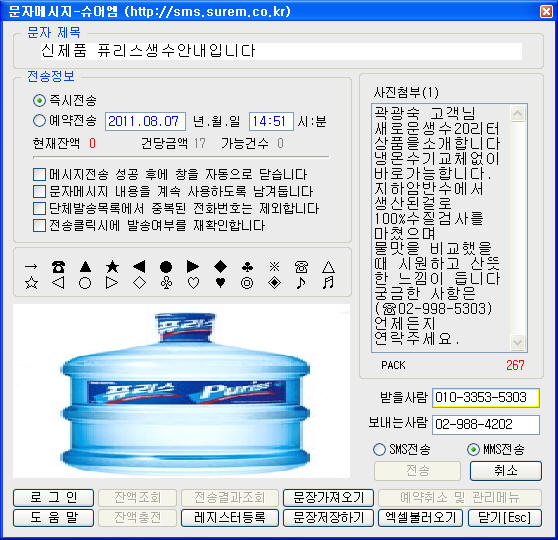Insert the nested diamond symbol ◈

274,283
